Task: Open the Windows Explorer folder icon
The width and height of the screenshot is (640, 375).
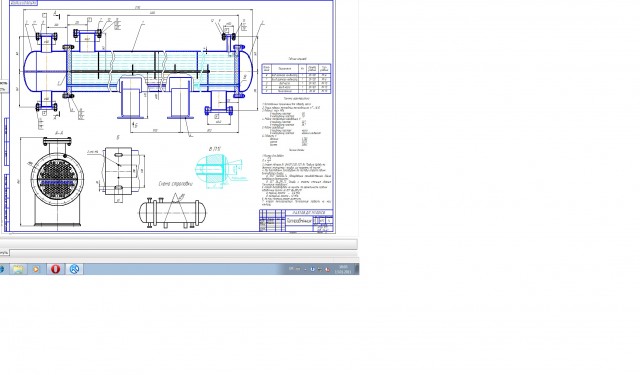Action: [x=18, y=269]
